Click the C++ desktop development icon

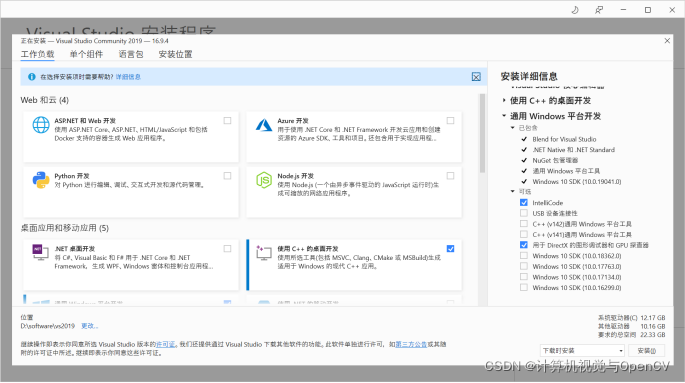263,252
